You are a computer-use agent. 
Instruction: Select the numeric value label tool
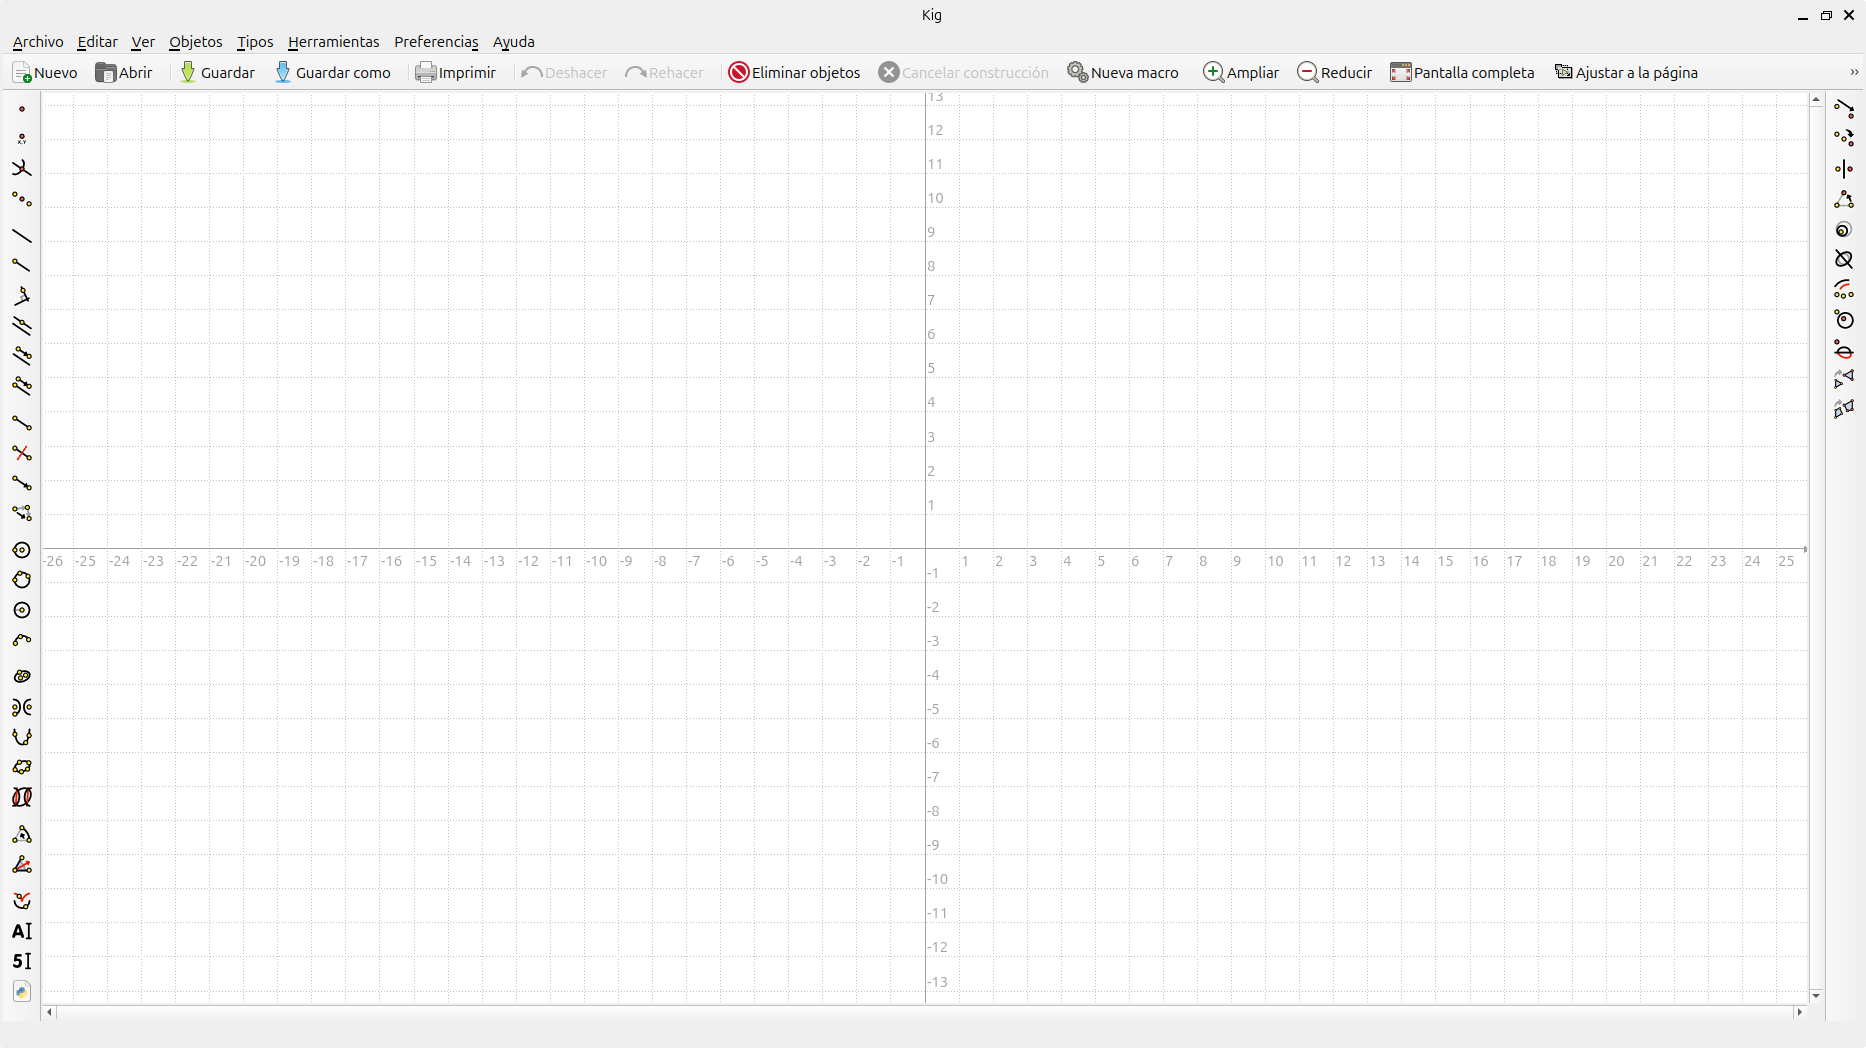21,961
